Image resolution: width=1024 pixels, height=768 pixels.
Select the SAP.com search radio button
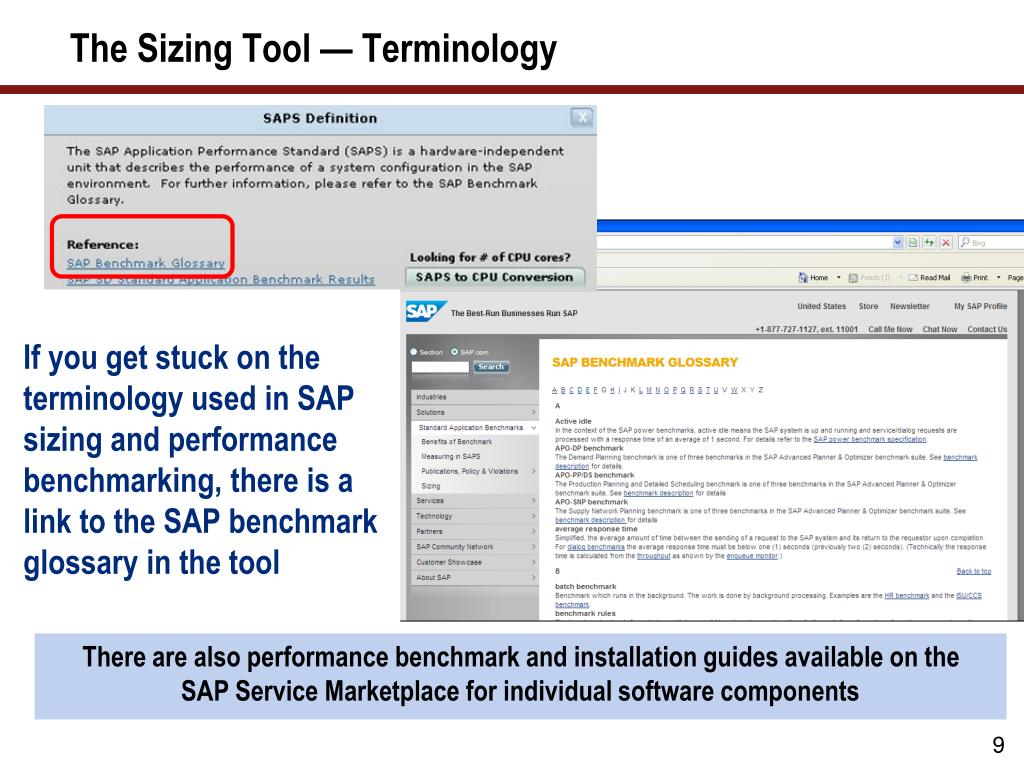click(x=455, y=352)
